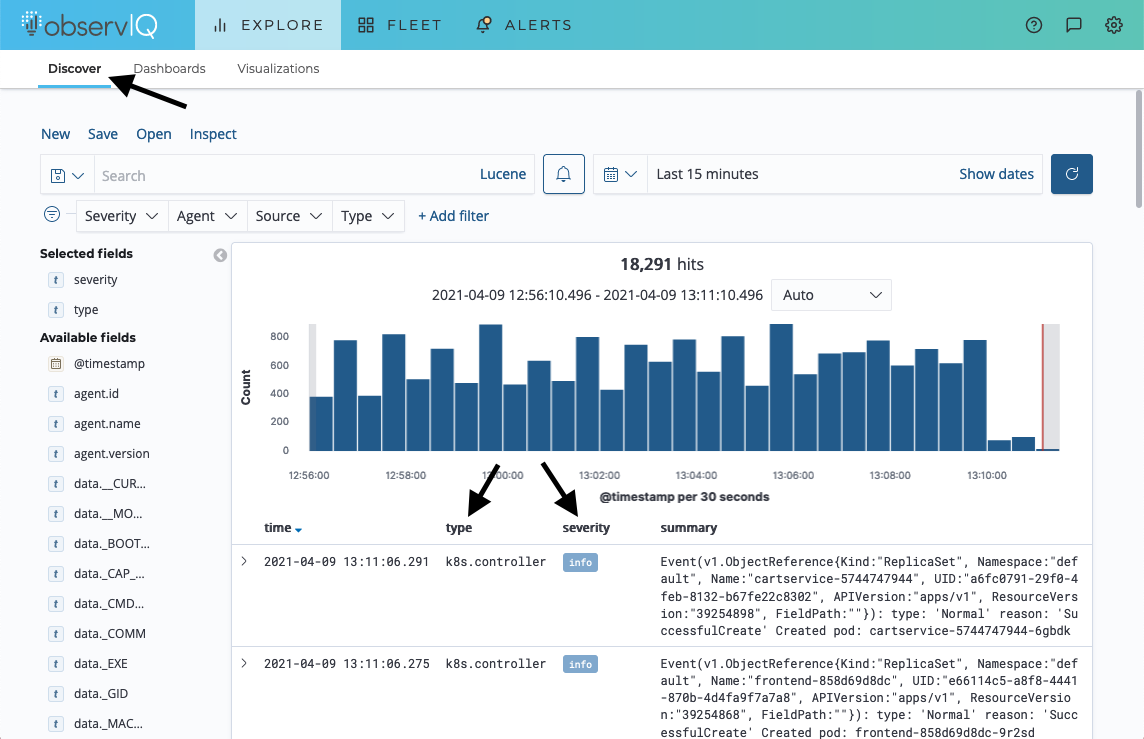Select the Dashboards tab
The width and height of the screenshot is (1144, 739).
(x=169, y=69)
